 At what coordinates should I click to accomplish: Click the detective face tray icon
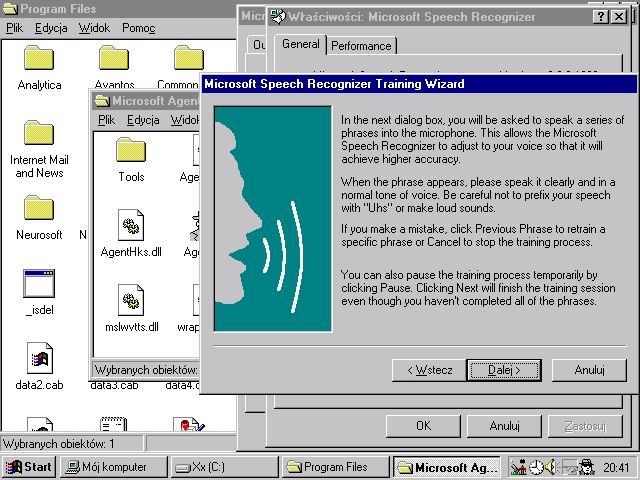click(587, 467)
